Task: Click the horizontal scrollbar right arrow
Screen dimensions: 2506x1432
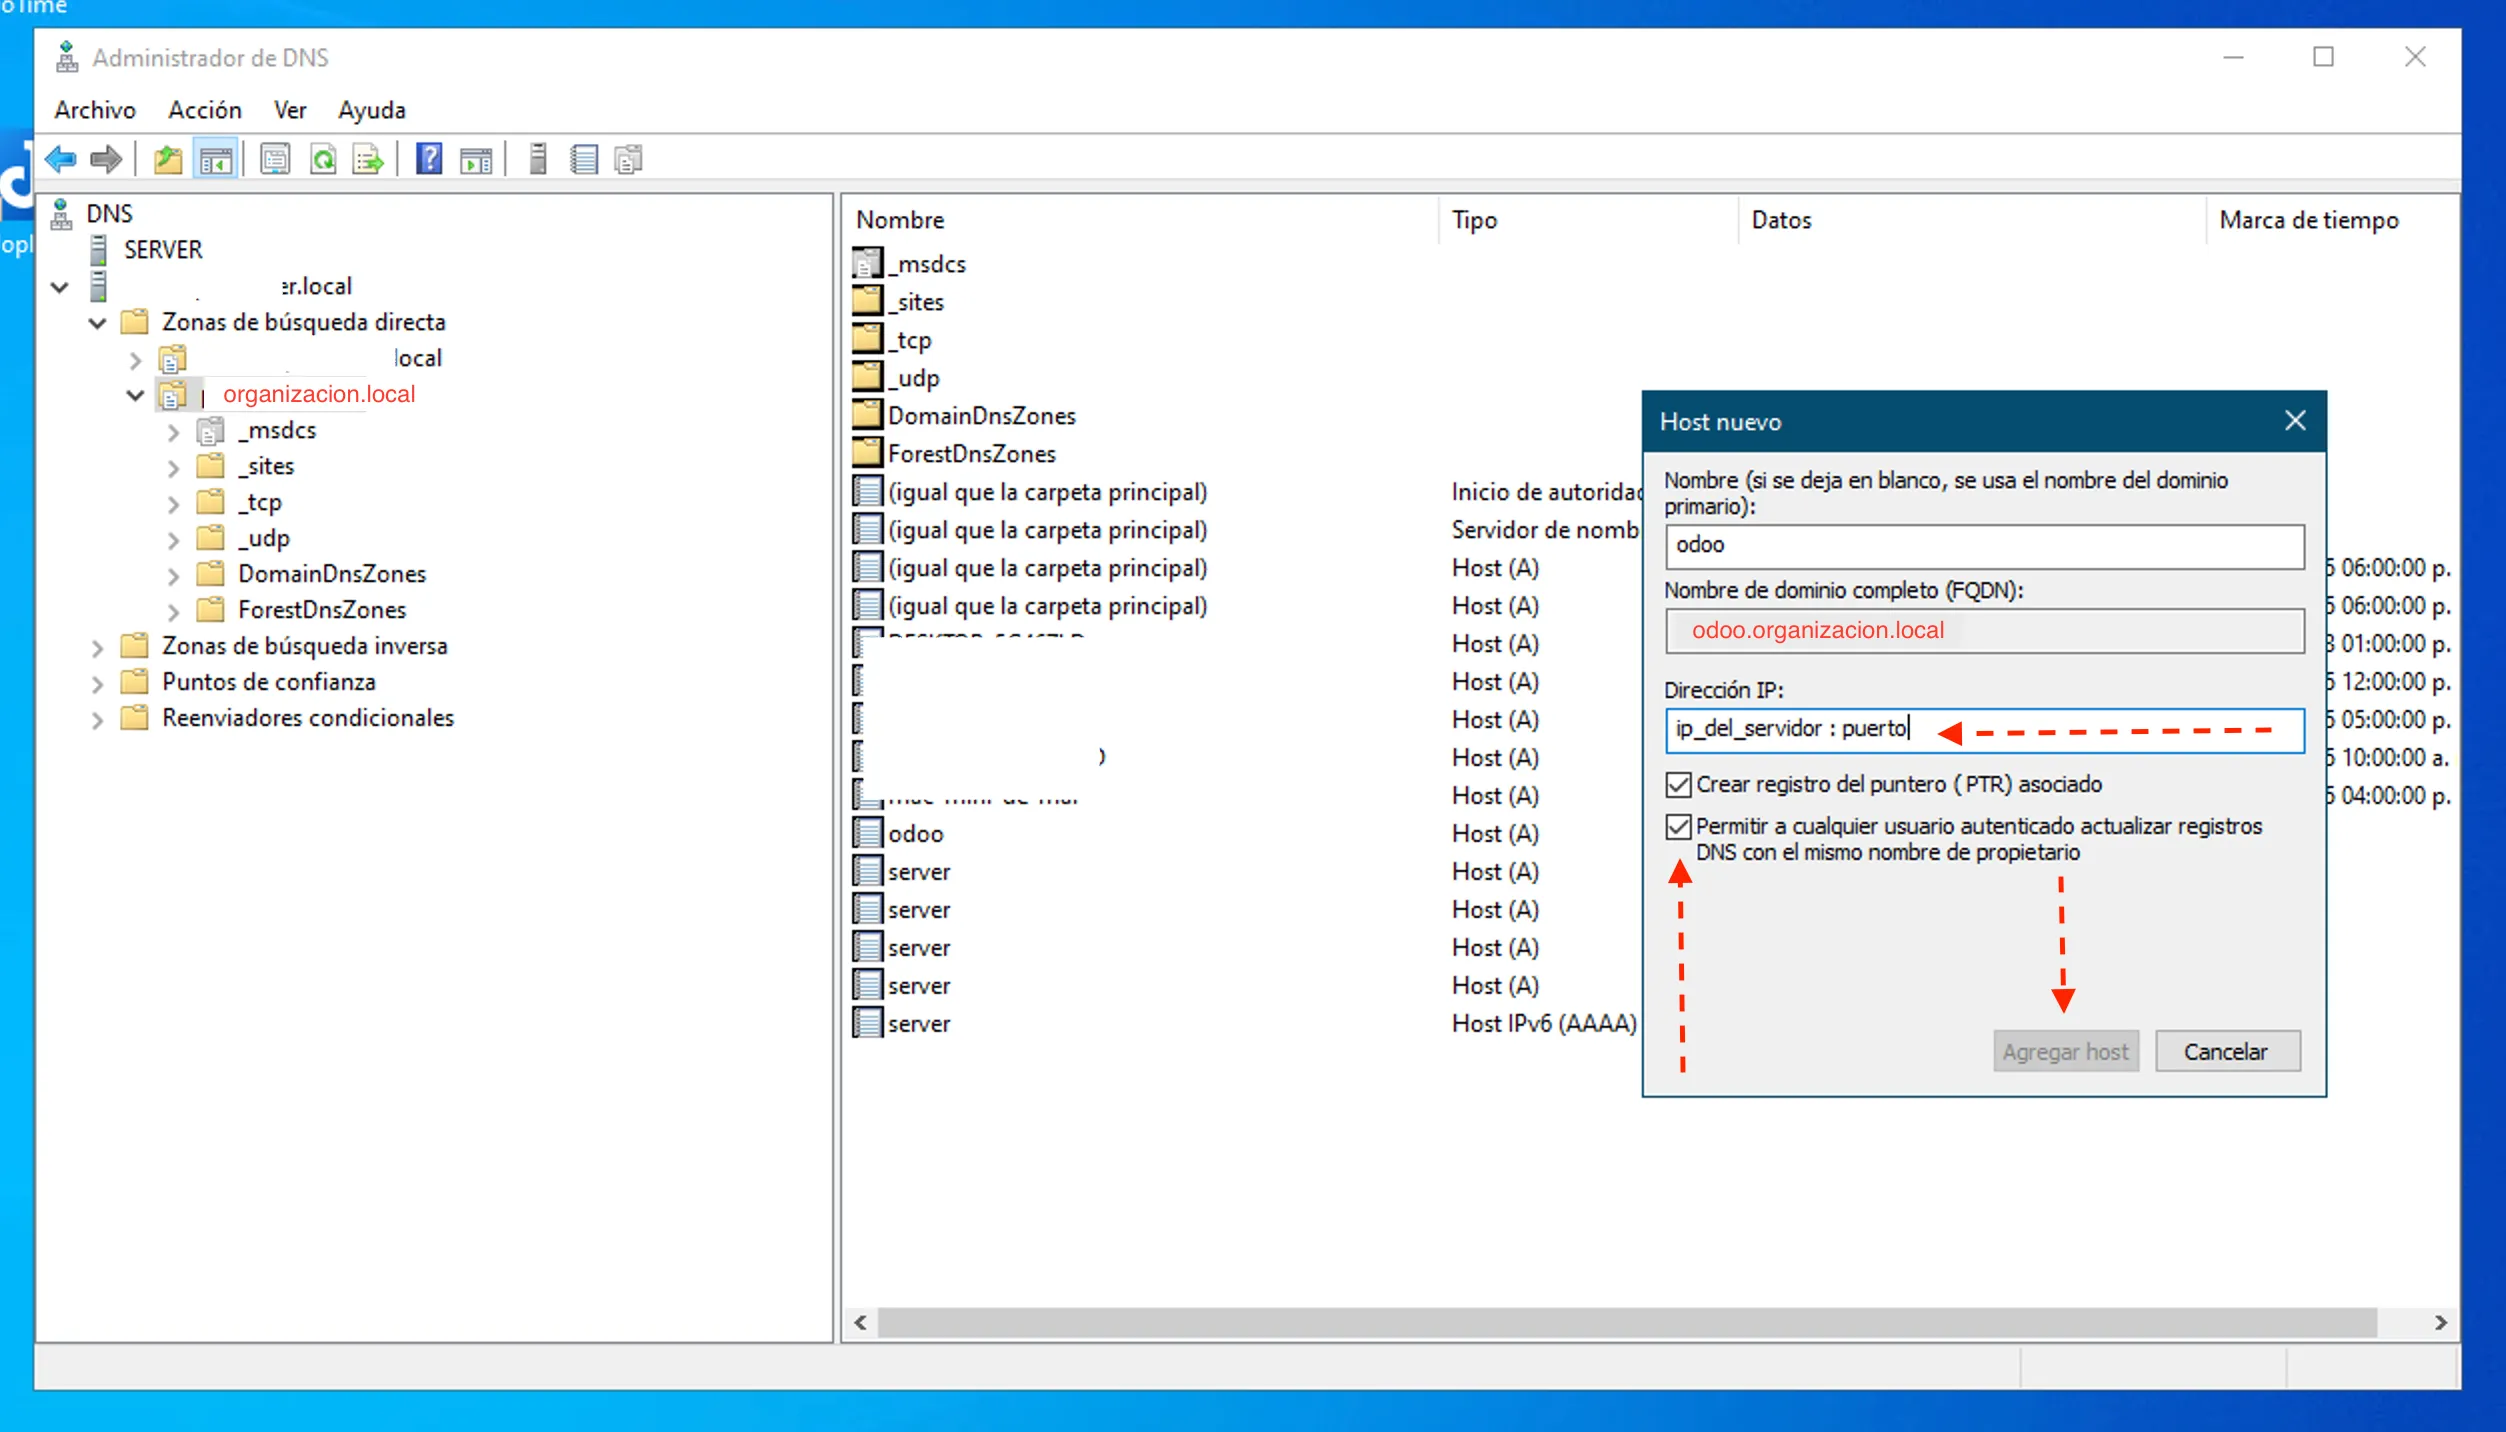Action: pos(2440,1322)
